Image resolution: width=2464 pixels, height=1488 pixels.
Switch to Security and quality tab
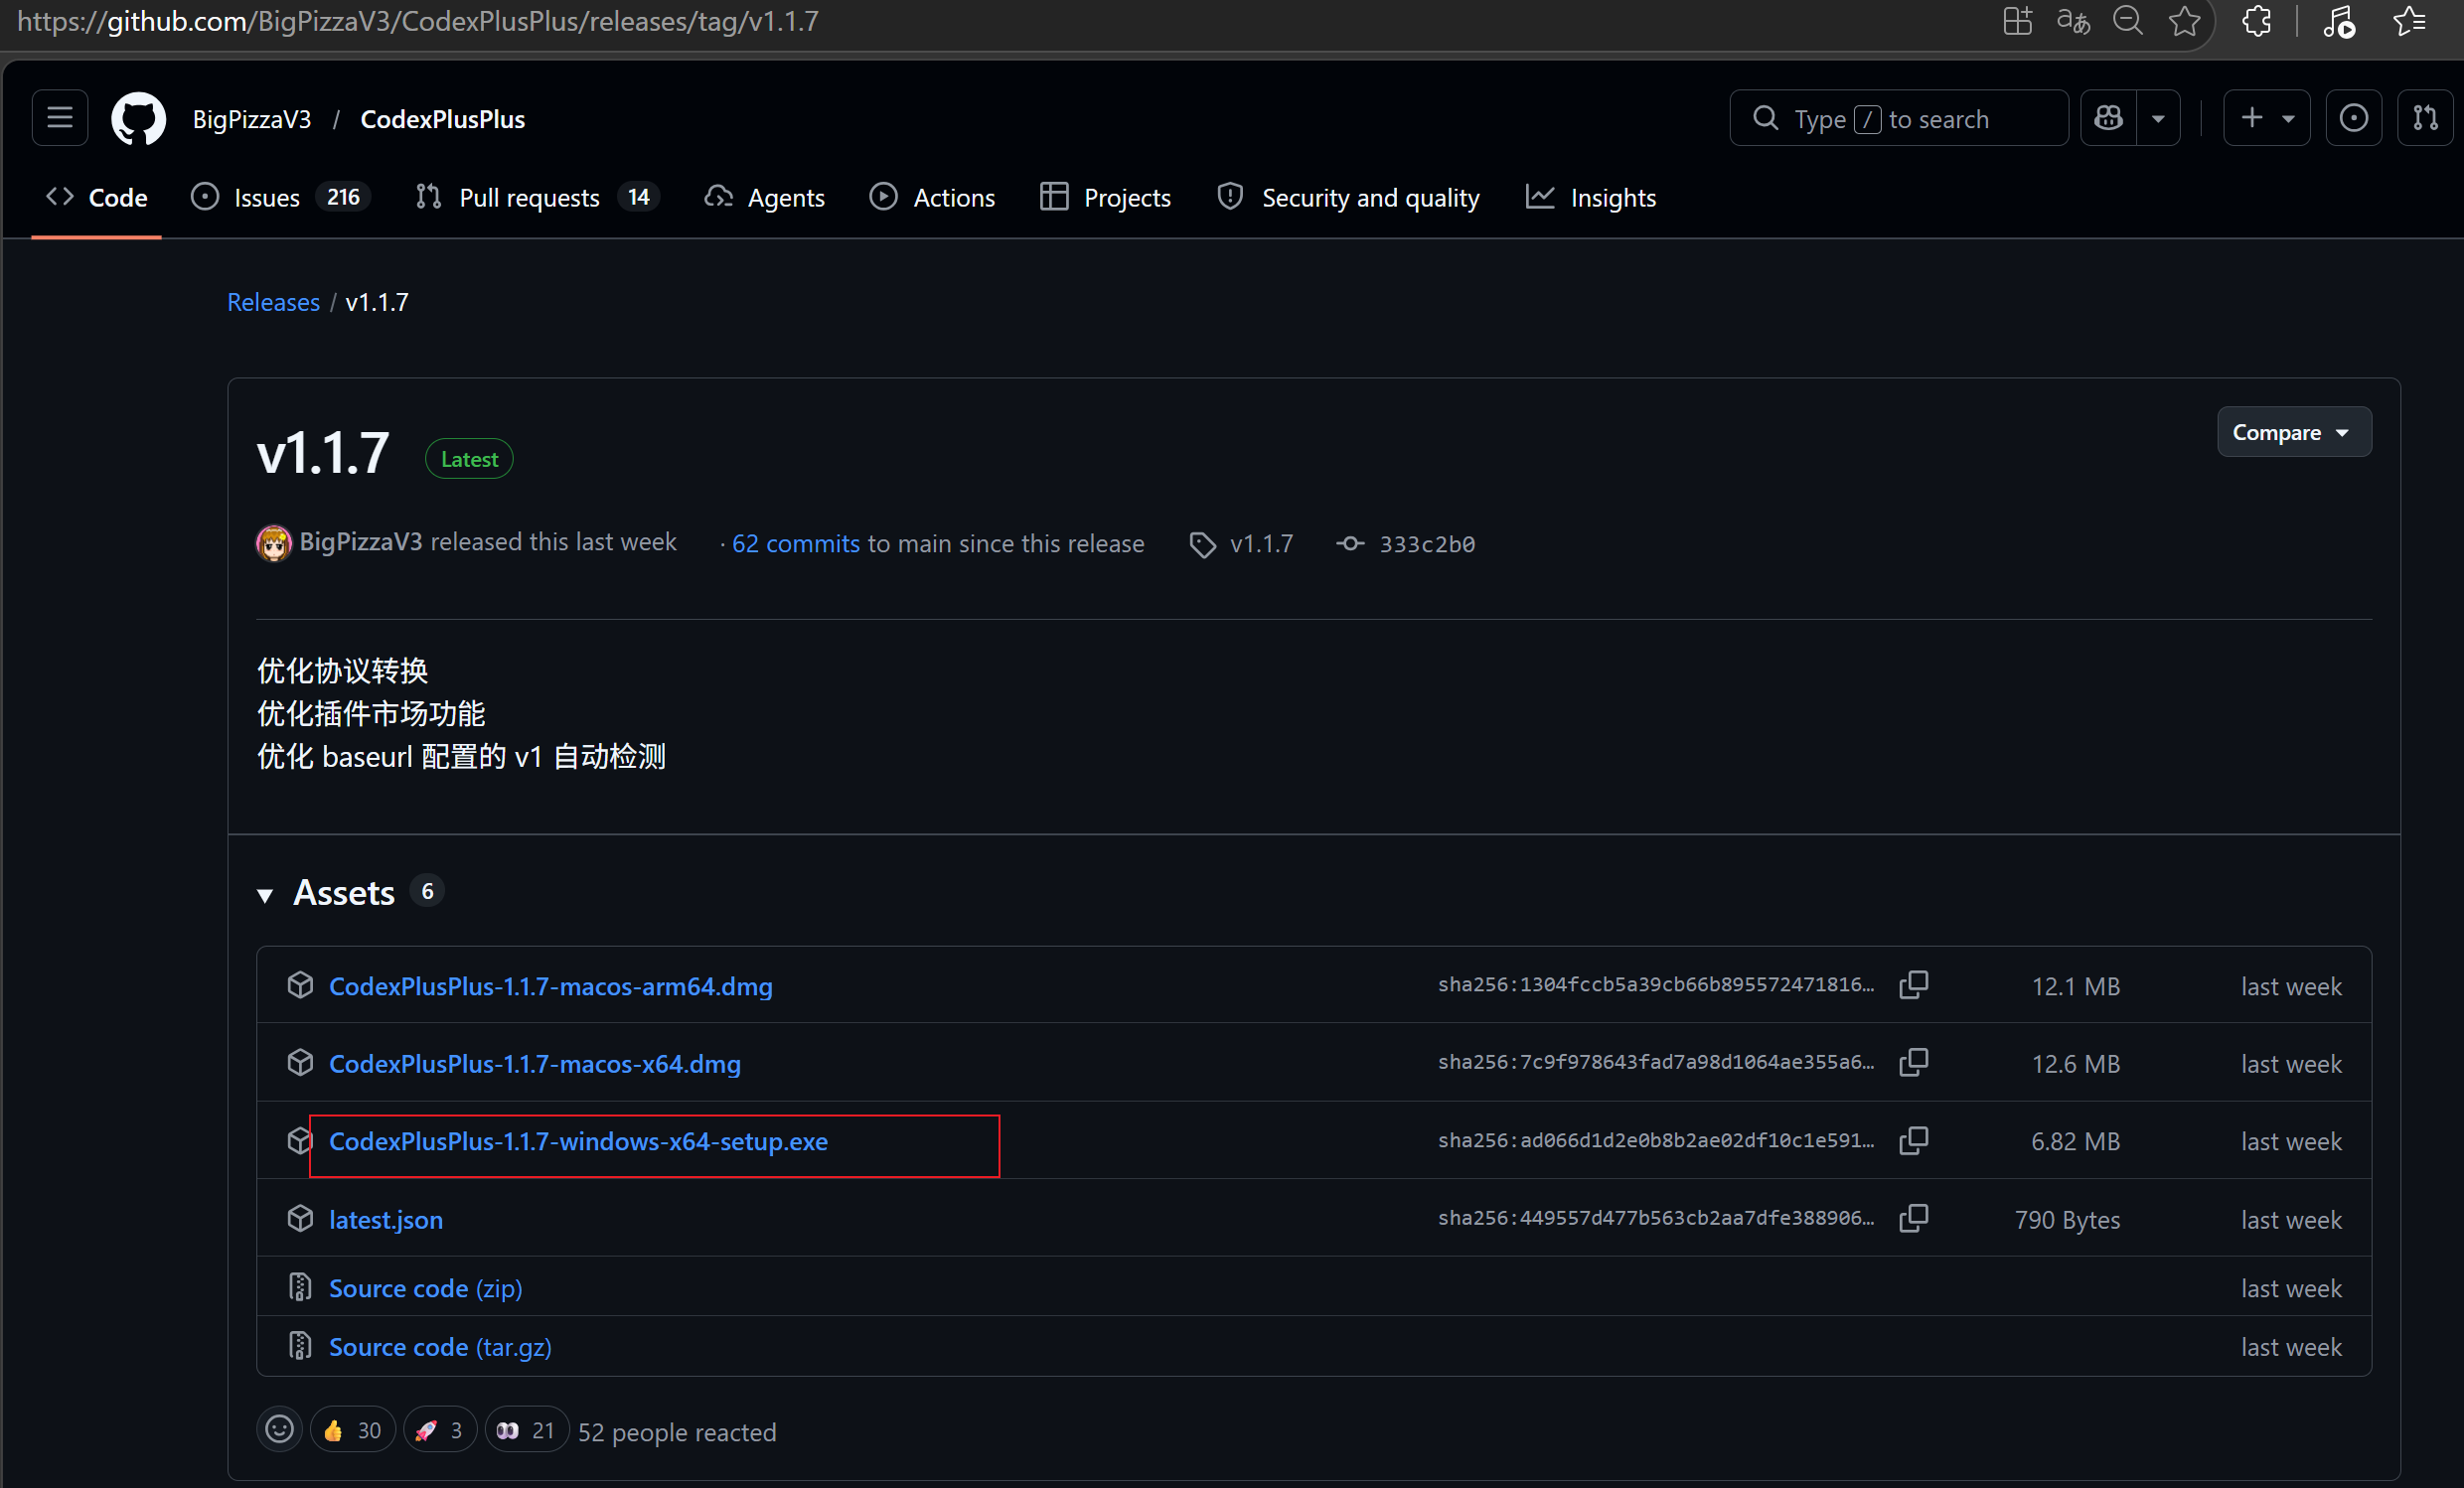point(1349,197)
